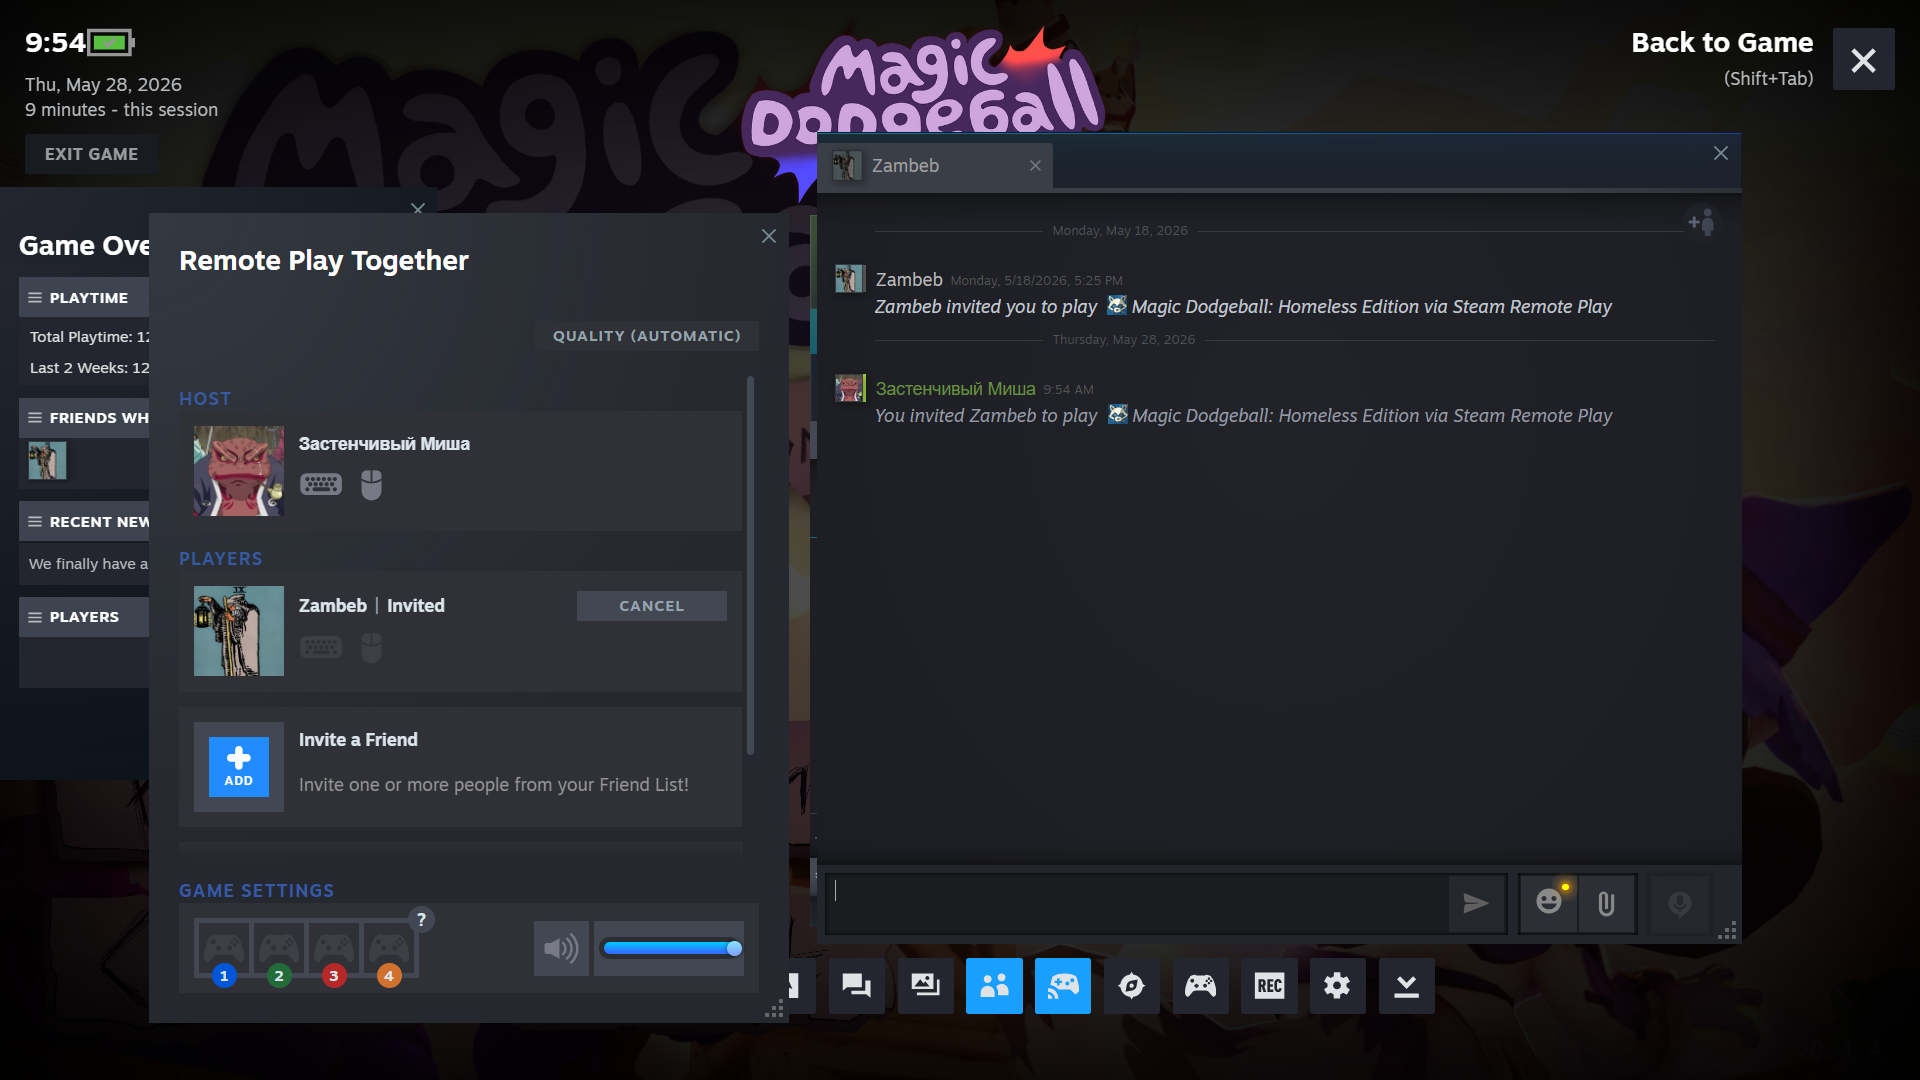Mute the Remote Play speaker volume icon
The image size is (1920, 1080).
pyautogui.click(x=561, y=948)
